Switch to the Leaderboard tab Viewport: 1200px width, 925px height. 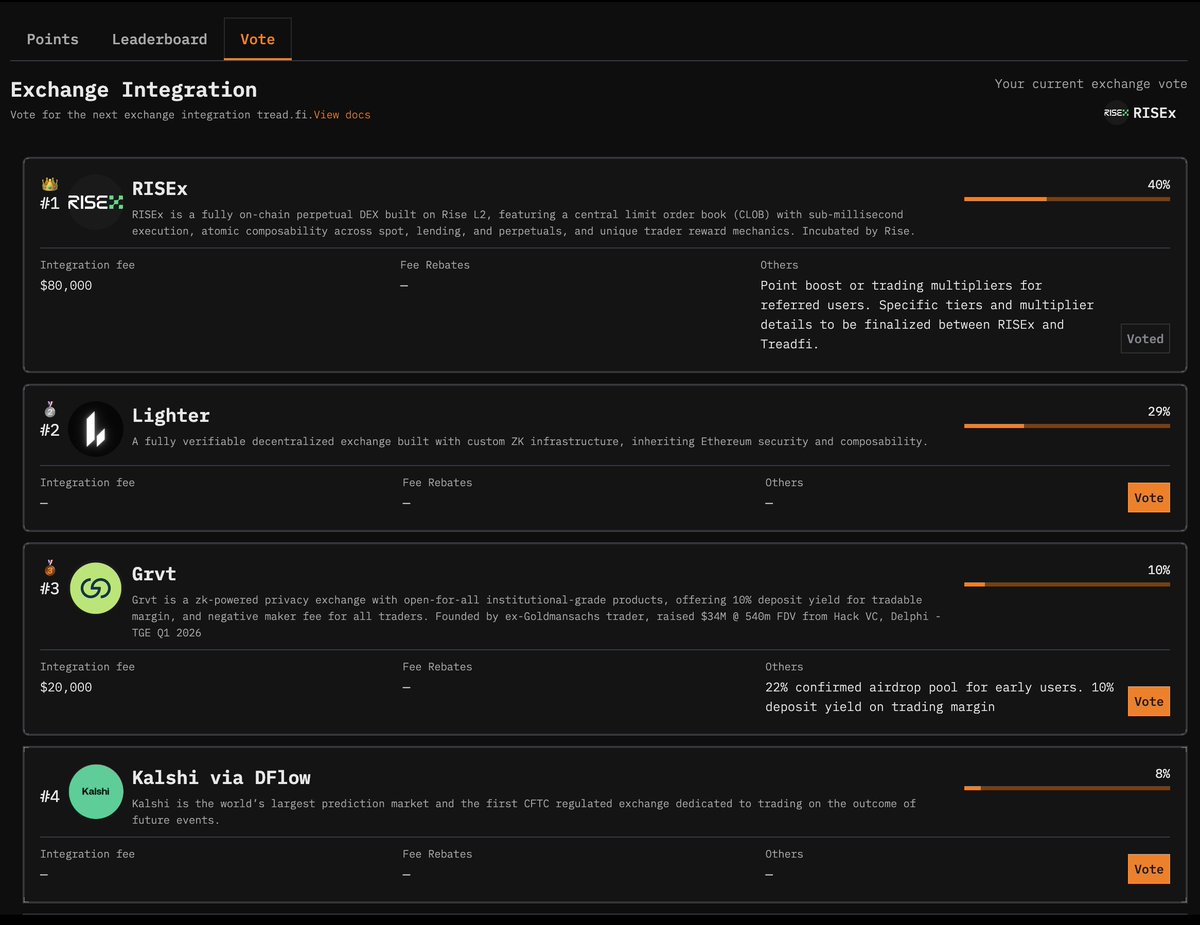point(159,39)
